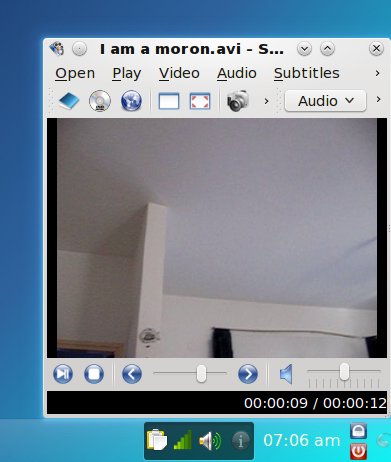Click the SMPlayer window menu icon
Viewport: 391px width, 462px height.
pos(57,49)
